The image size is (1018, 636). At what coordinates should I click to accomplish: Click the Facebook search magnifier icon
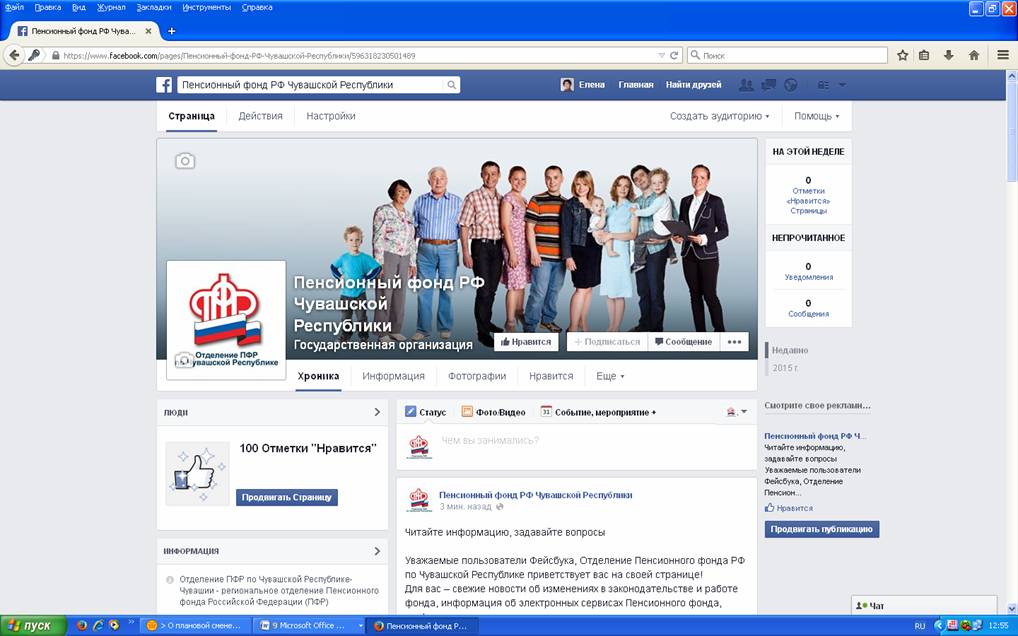coord(451,85)
